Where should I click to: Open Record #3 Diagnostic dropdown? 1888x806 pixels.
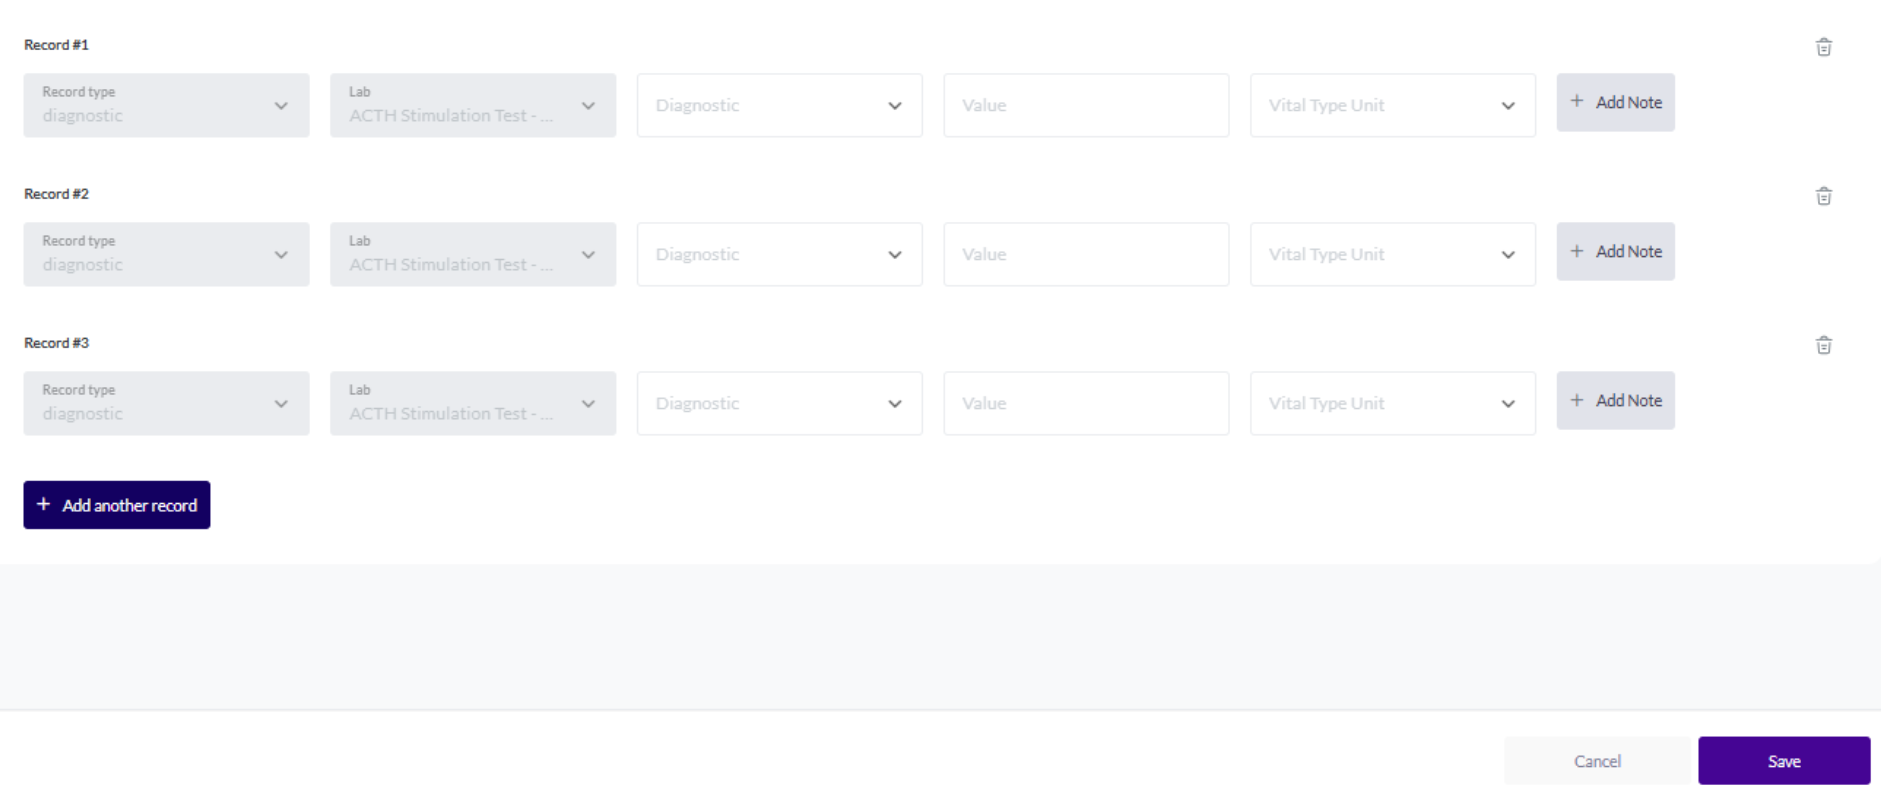pos(779,403)
